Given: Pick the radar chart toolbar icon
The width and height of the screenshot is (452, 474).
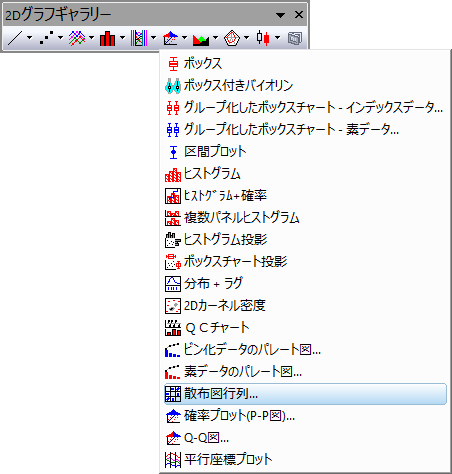Looking at the screenshot, I should 232,38.
